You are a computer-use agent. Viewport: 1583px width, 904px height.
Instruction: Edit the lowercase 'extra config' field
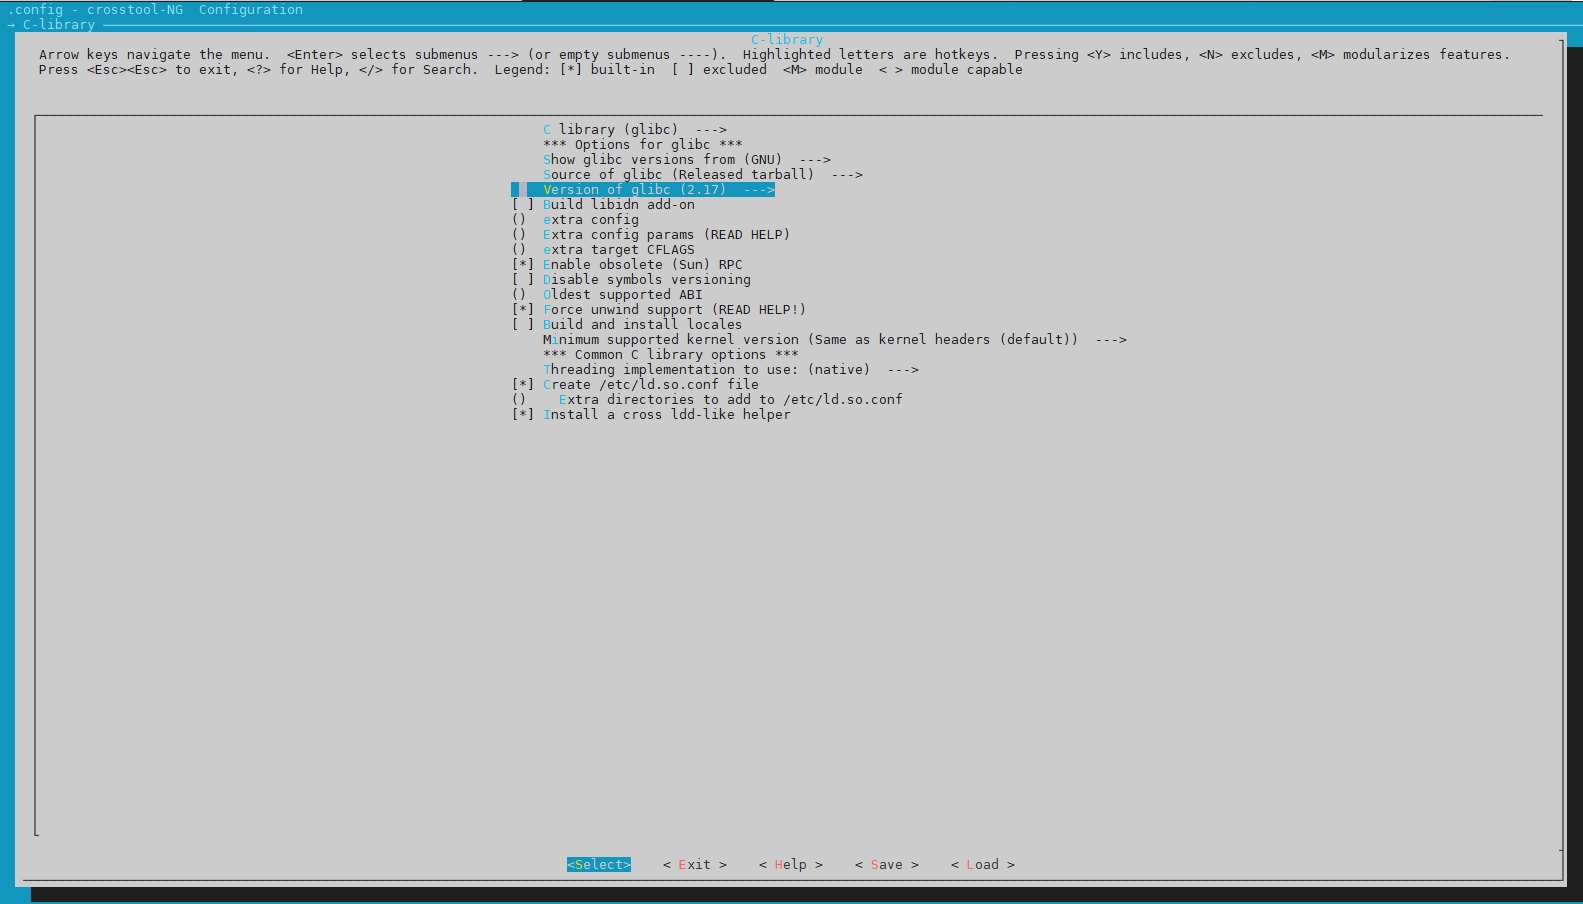pos(575,219)
